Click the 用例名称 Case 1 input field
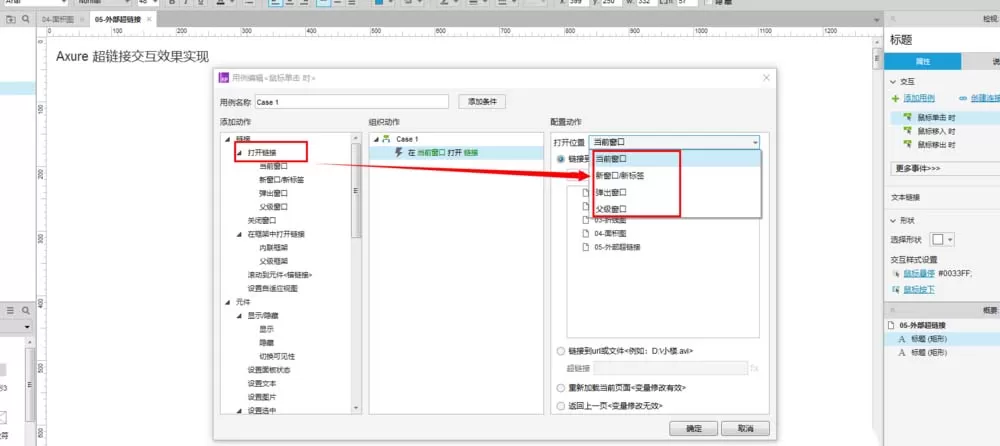 pos(353,102)
